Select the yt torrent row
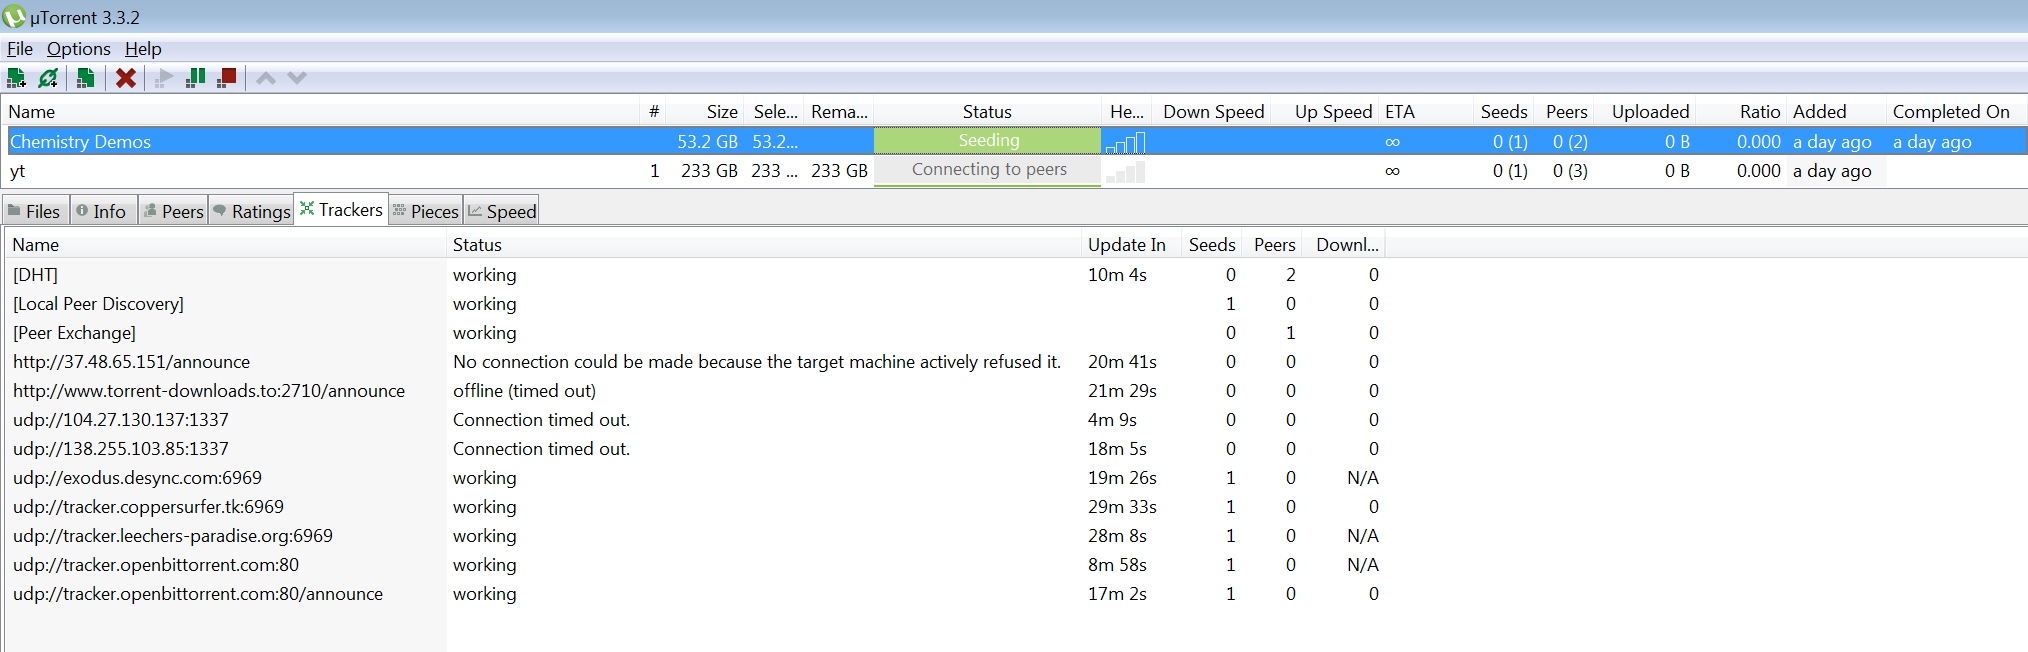The width and height of the screenshot is (2028, 652). click(x=300, y=171)
